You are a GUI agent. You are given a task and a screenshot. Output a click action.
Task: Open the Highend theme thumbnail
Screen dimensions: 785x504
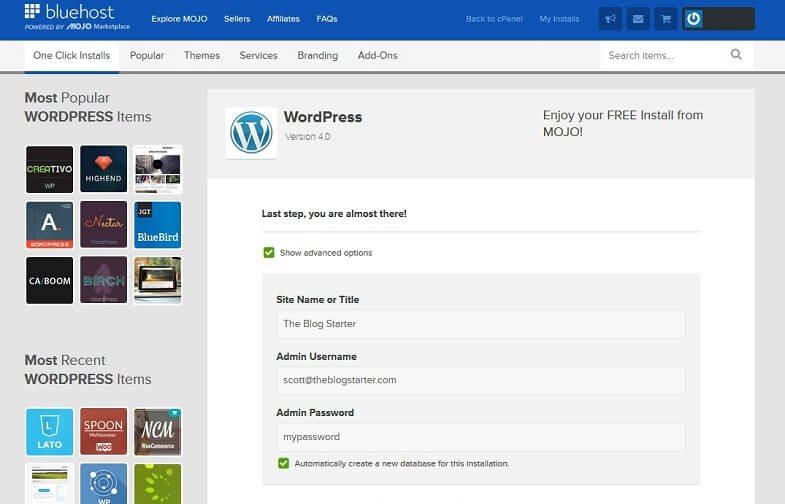[x=104, y=169]
